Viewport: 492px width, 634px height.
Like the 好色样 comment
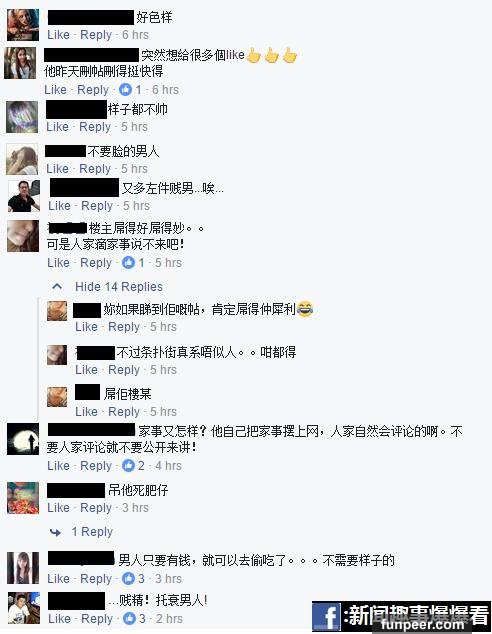[58, 35]
